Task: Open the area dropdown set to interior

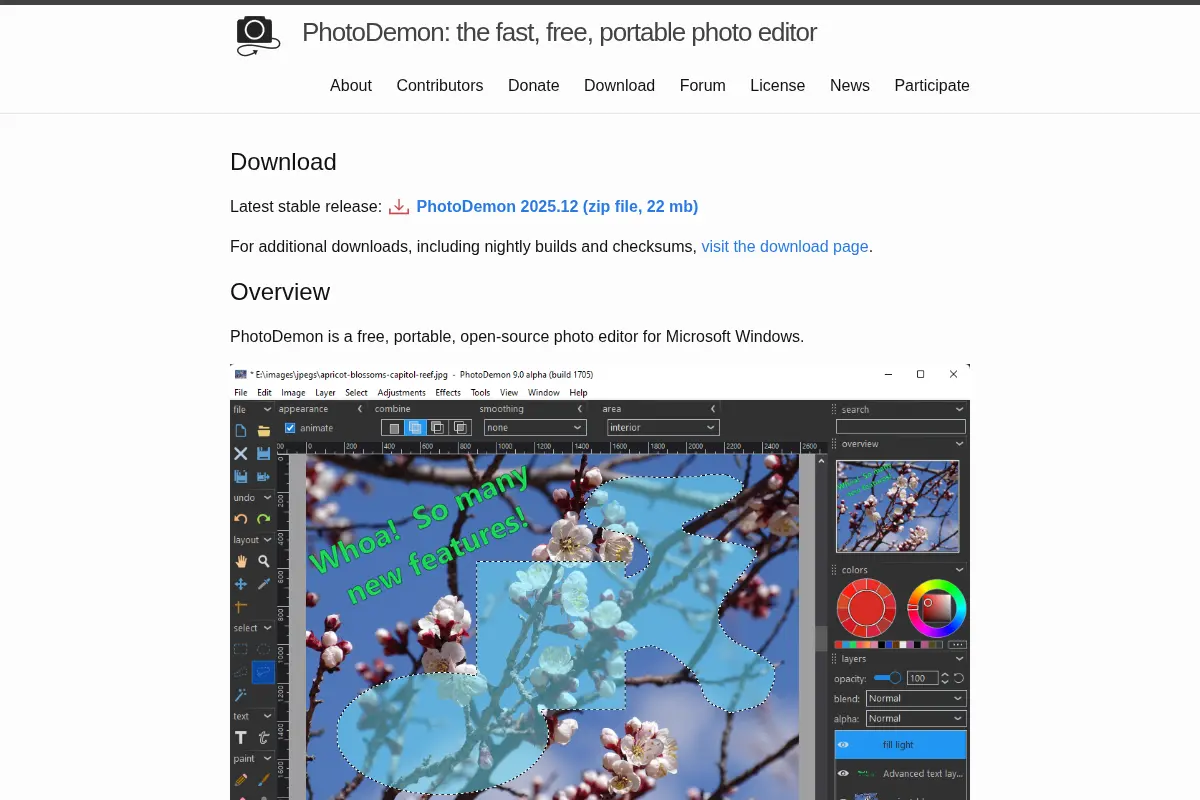Action: (663, 427)
